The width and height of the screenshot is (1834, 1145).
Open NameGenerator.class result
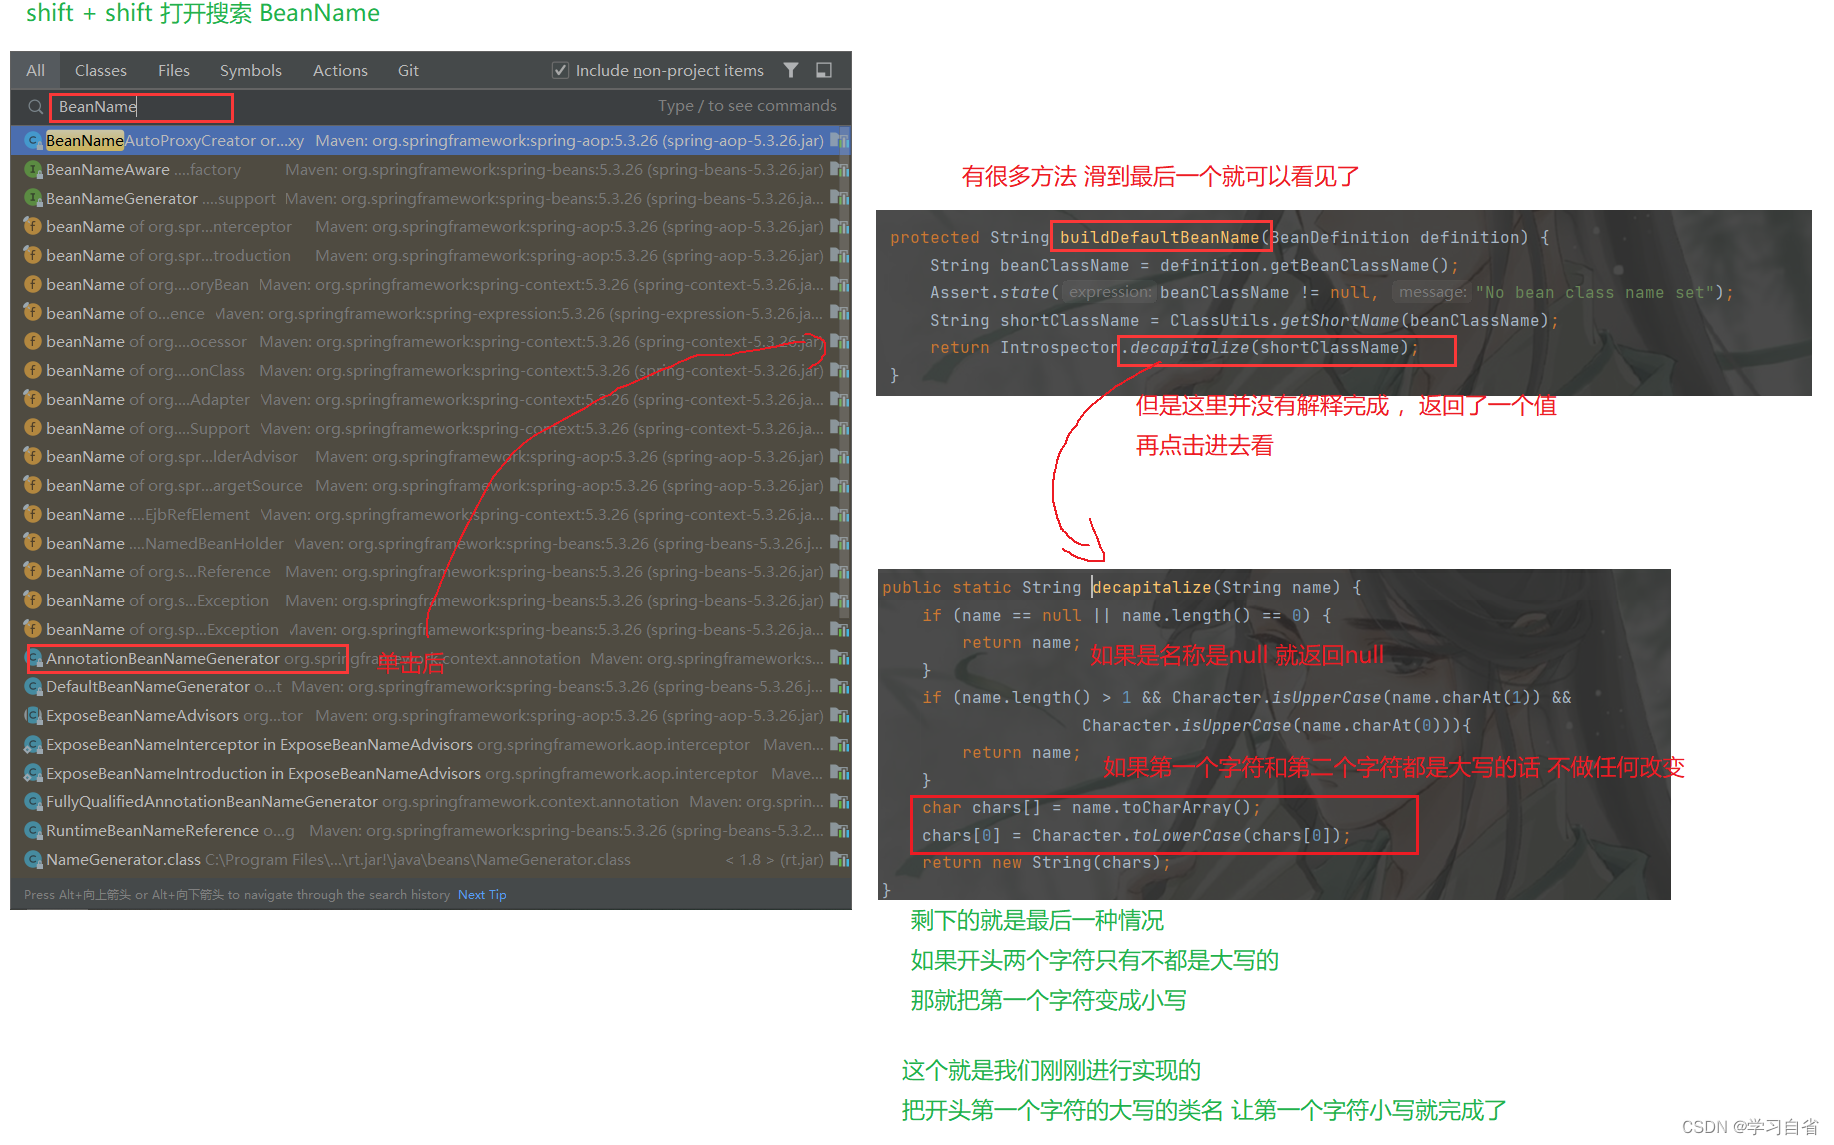[431, 860]
